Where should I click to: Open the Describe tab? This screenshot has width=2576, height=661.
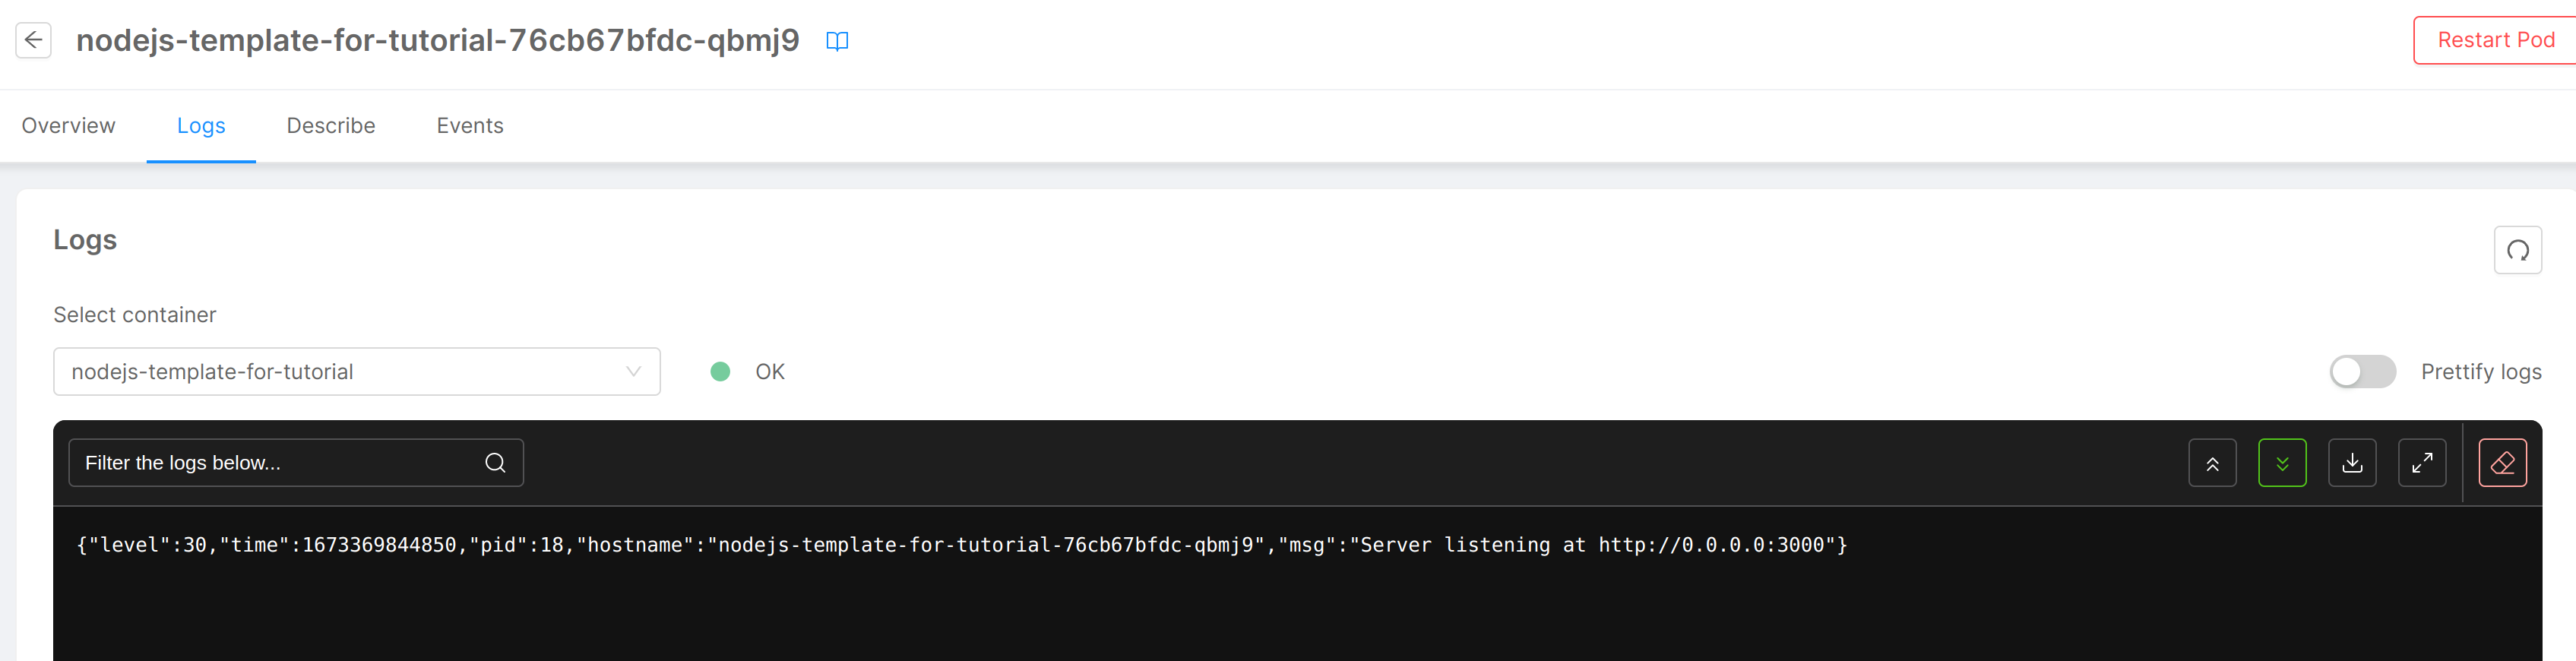tap(331, 126)
